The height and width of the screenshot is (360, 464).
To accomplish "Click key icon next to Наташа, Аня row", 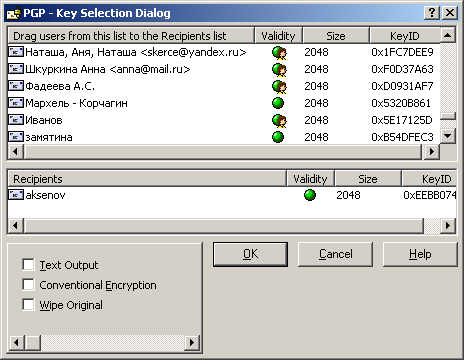I will [16, 52].
